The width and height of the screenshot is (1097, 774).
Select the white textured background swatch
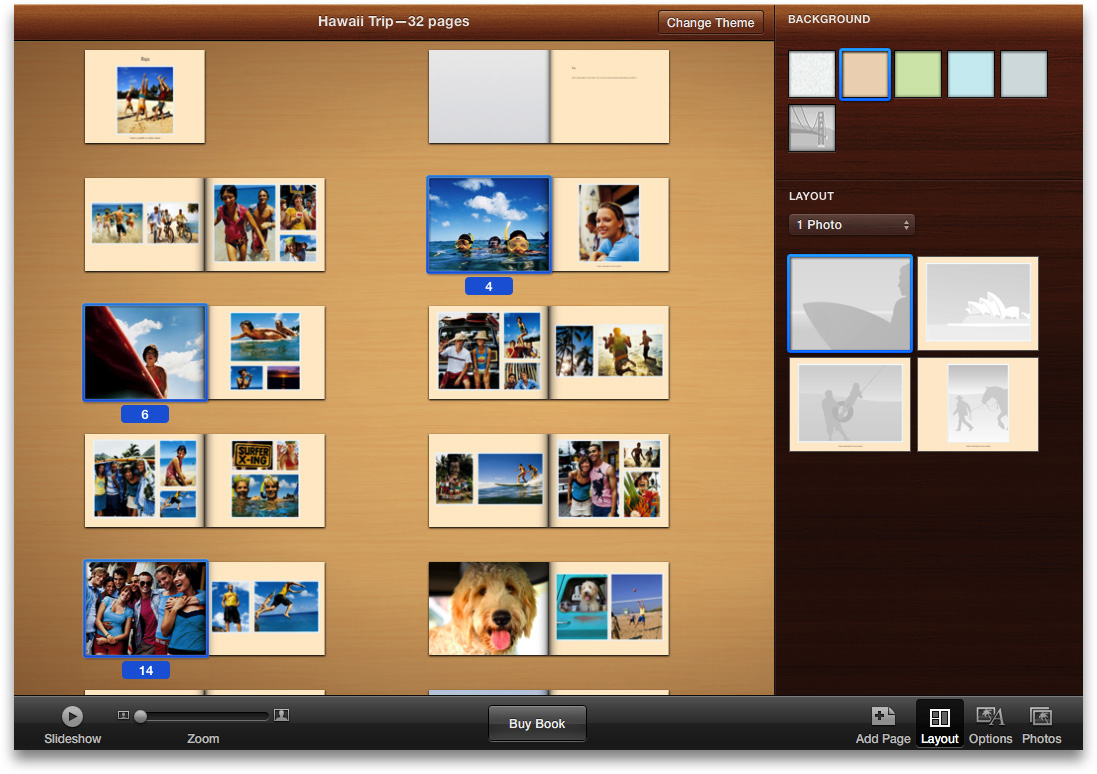coord(812,75)
